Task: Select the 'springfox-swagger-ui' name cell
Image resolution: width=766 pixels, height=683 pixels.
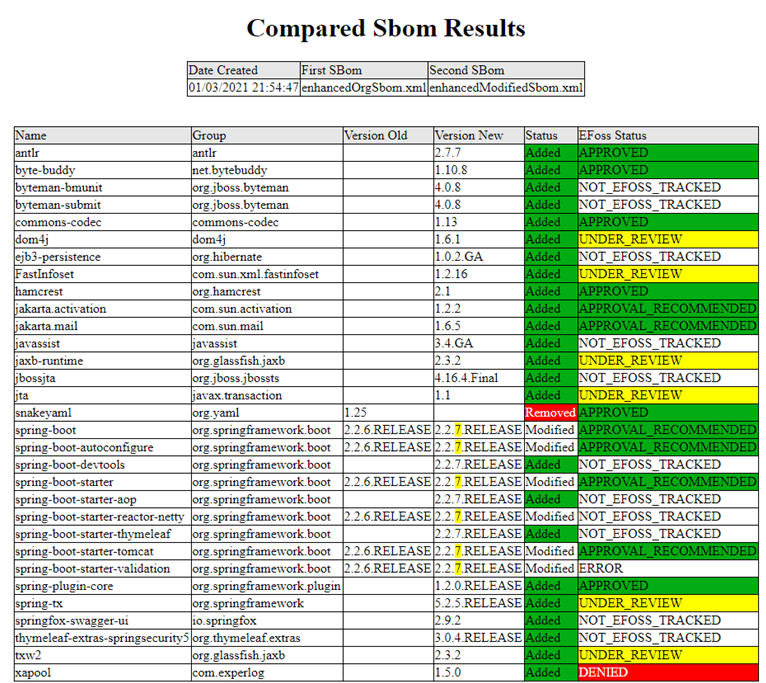Action: coord(103,621)
